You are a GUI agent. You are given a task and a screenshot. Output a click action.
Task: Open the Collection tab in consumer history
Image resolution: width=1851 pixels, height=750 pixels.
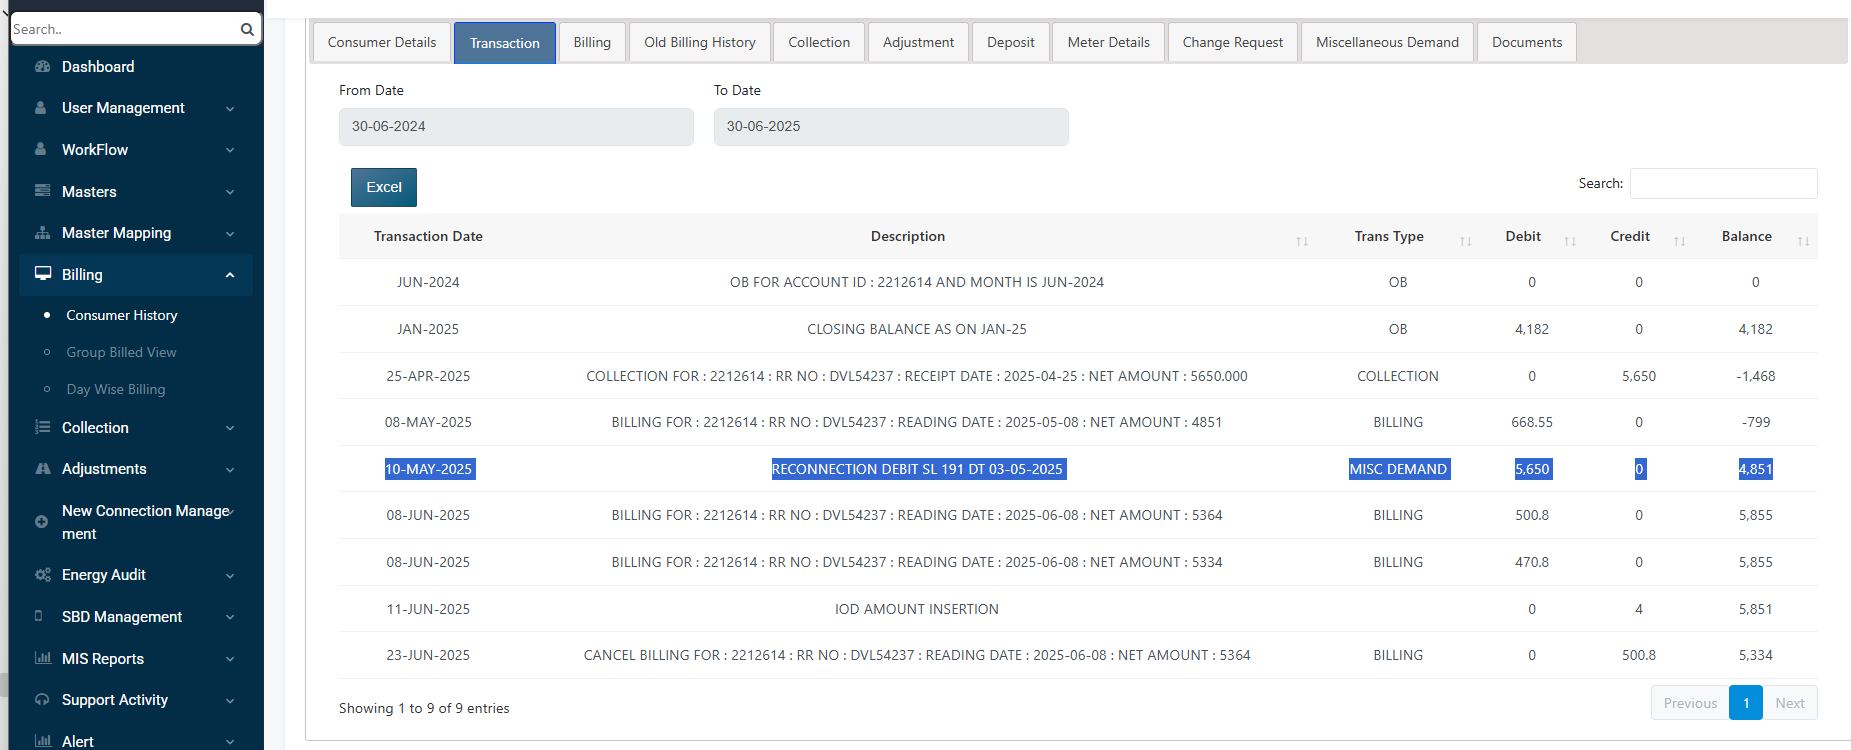819,42
